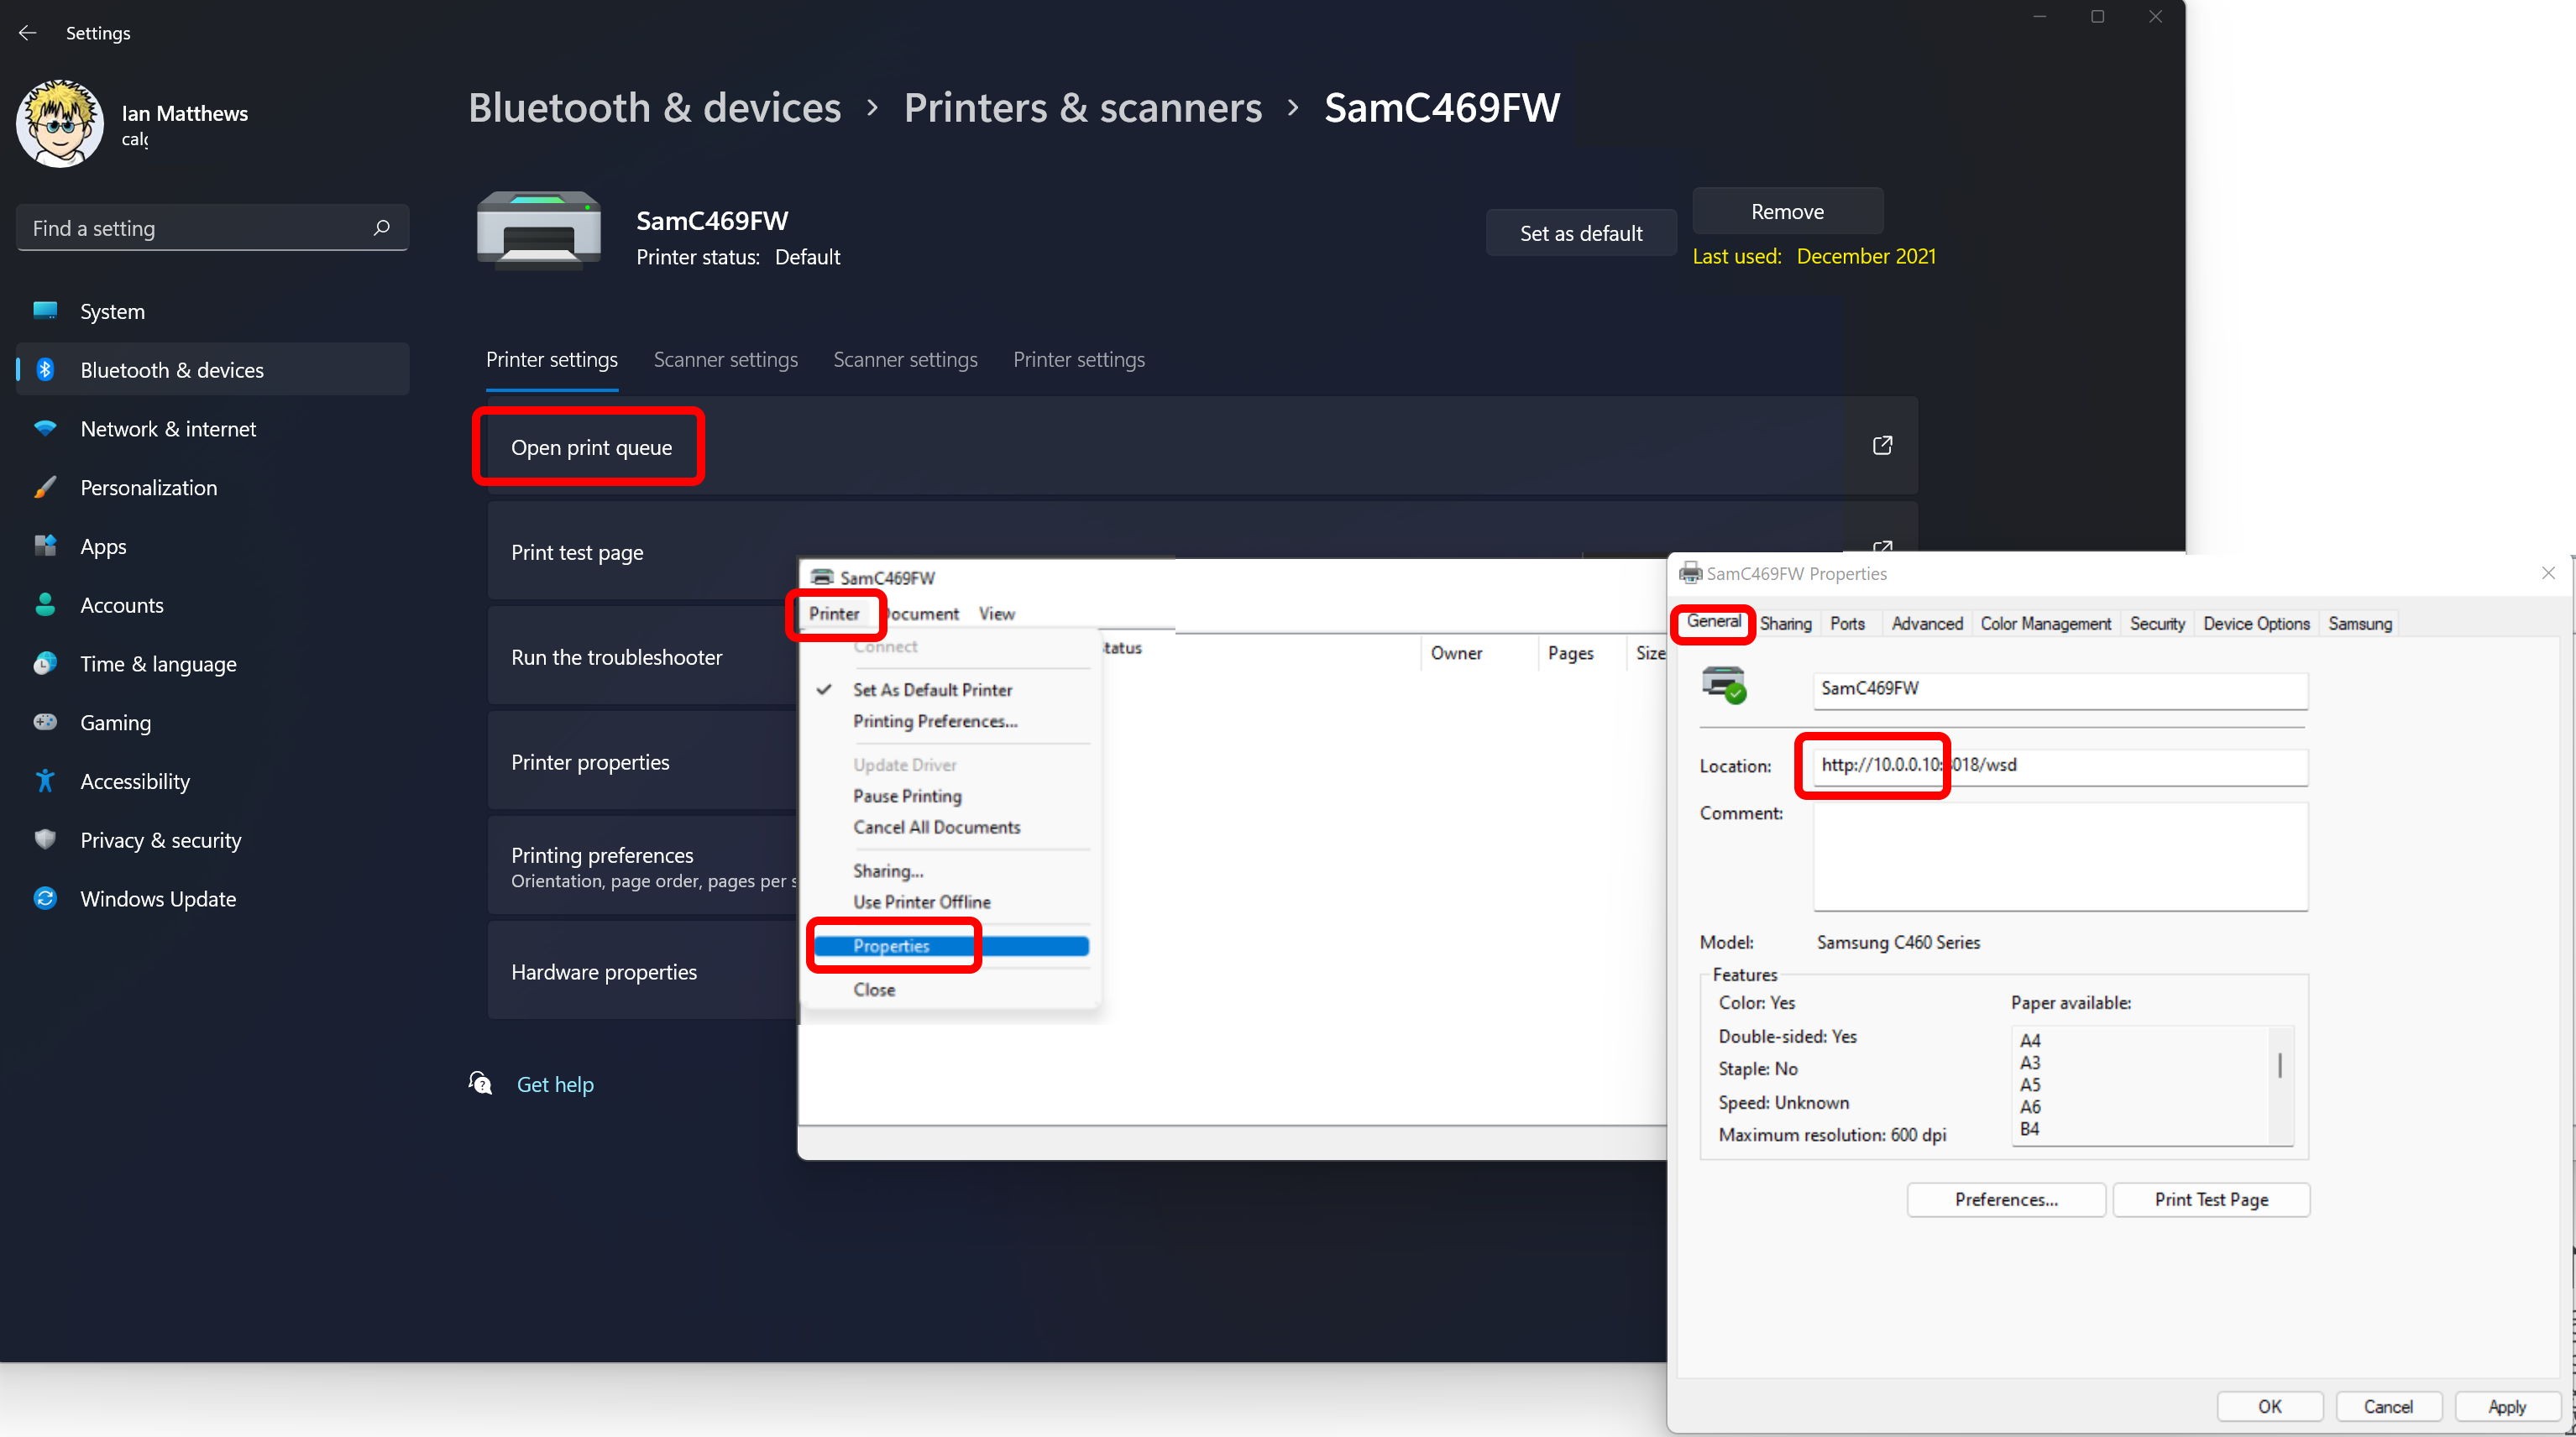Click the back arrow in Settings
Viewport: 2576px width, 1437px height.
(x=27, y=33)
